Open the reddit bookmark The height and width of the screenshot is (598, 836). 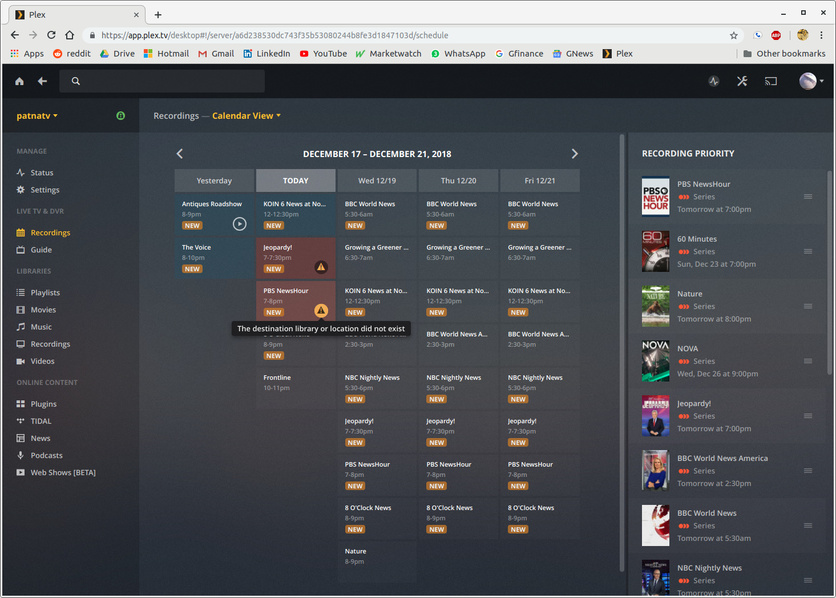(71, 53)
